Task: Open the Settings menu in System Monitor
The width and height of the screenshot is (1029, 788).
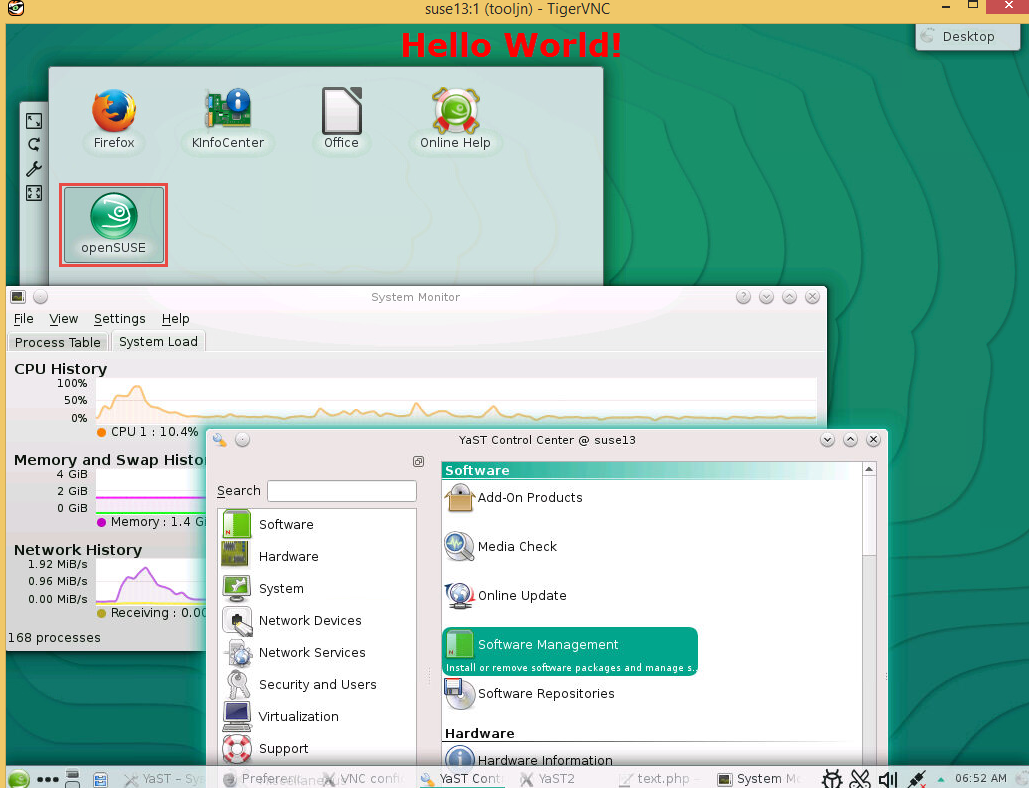Action: click(x=119, y=318)
